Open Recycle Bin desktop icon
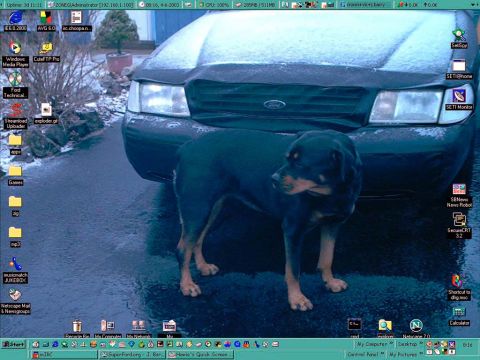Viewport: 480px width, 360px height. (77, 329)
